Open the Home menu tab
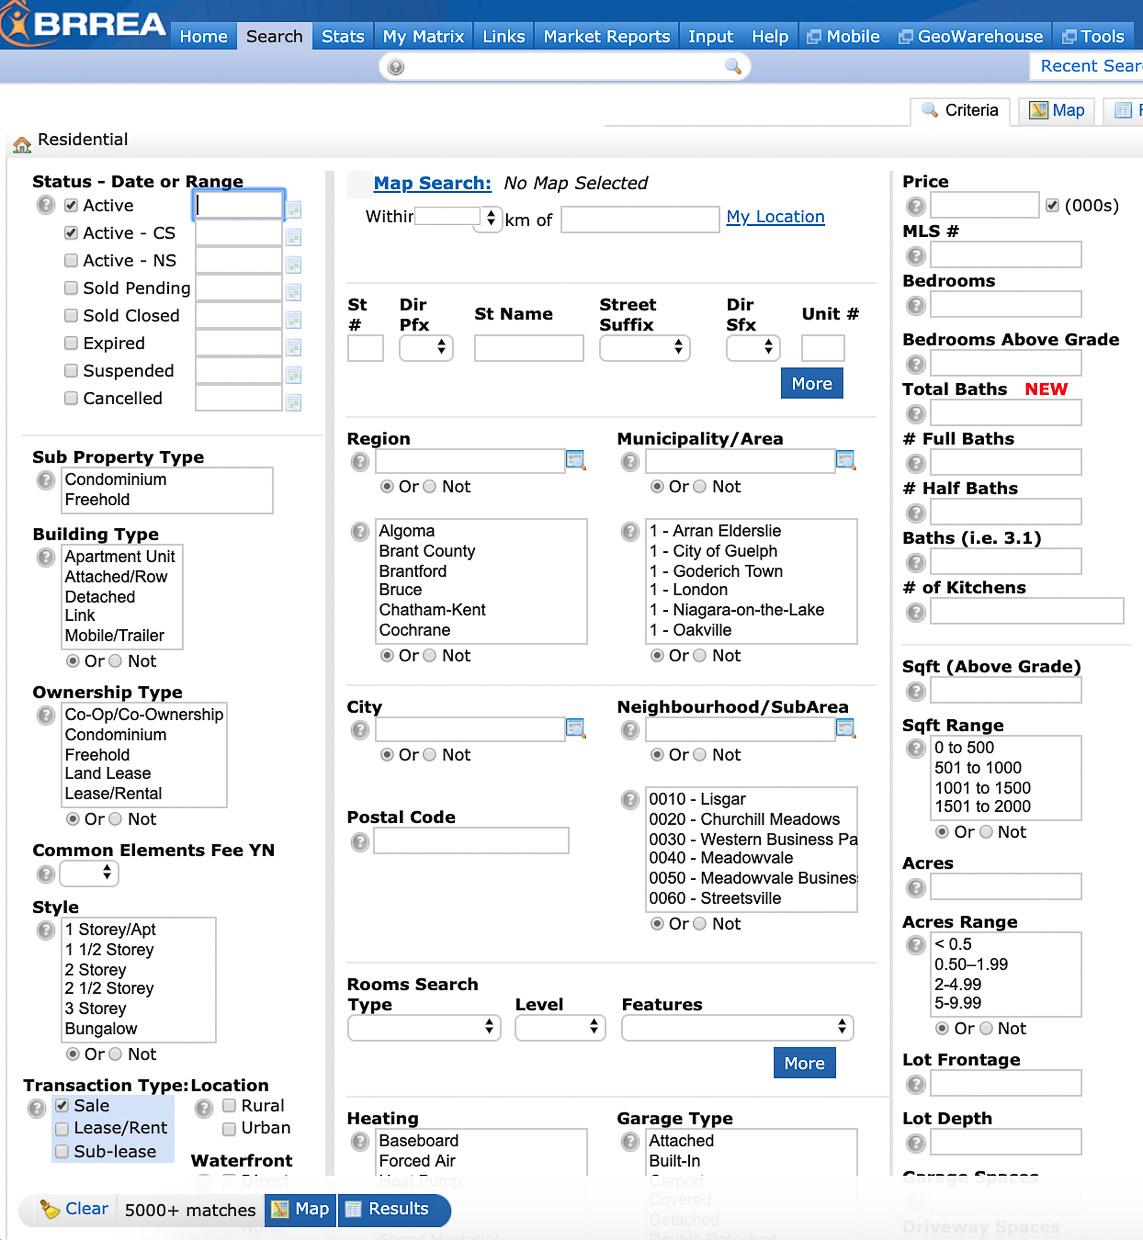 (204, 37)
